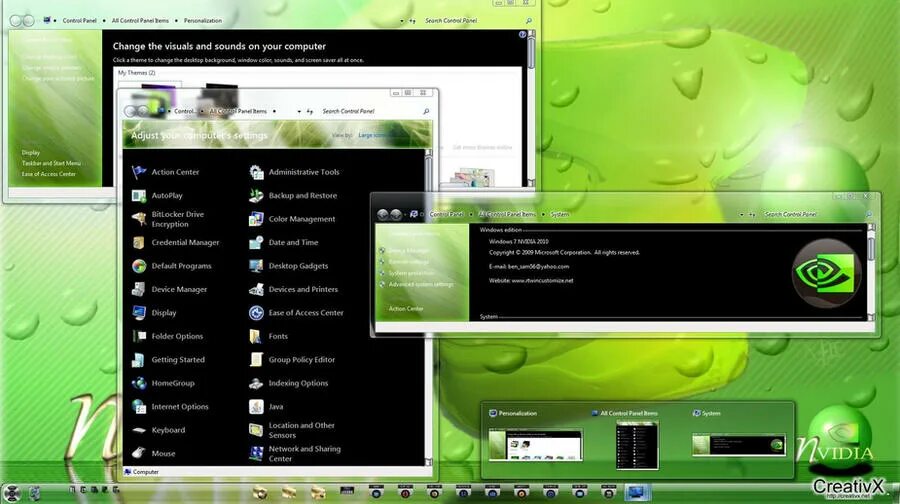Open the Device Manager icon
Image resolution: width=900 pixels, height=504 pixels.
[x=139, y=289]
